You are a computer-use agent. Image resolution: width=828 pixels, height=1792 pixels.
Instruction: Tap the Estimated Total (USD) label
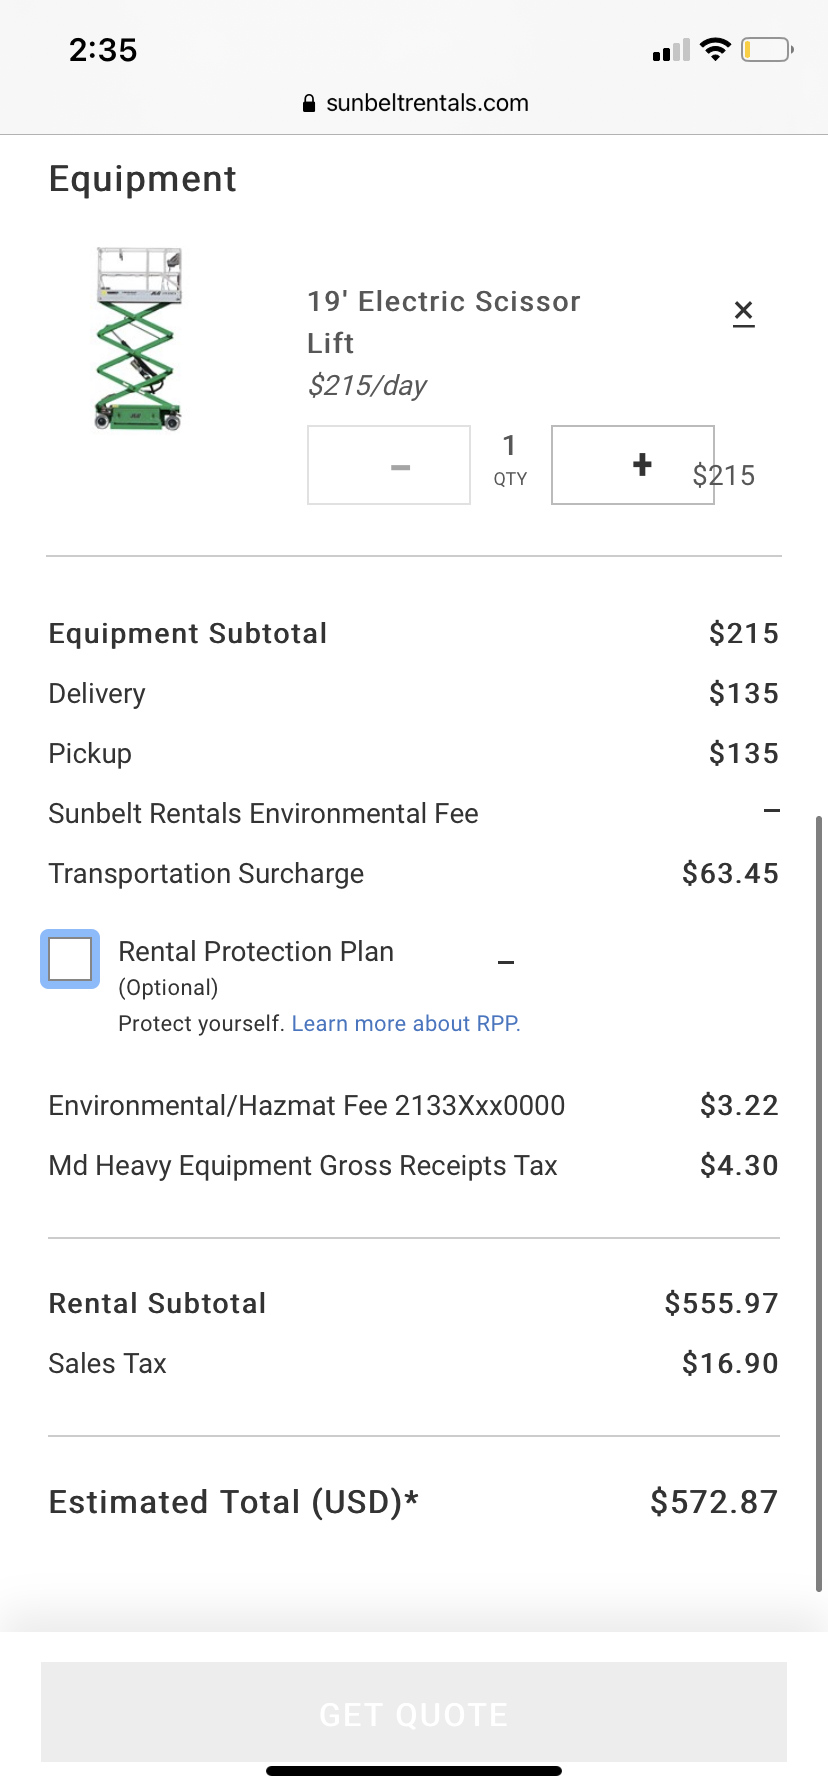233,1502
